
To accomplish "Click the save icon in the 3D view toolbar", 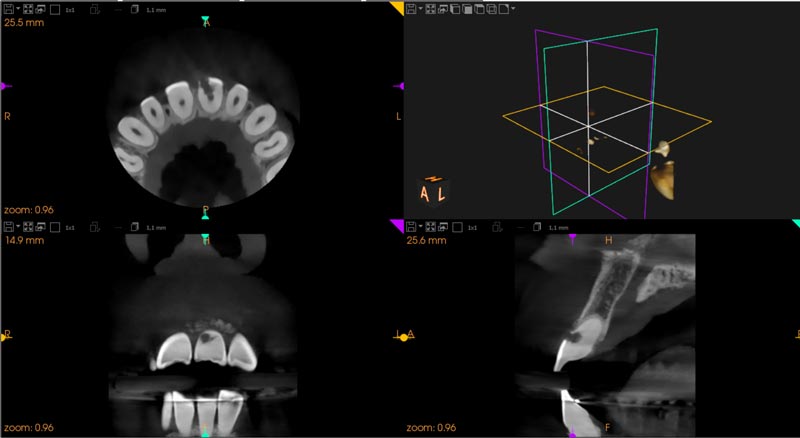I will click(410, 8).
